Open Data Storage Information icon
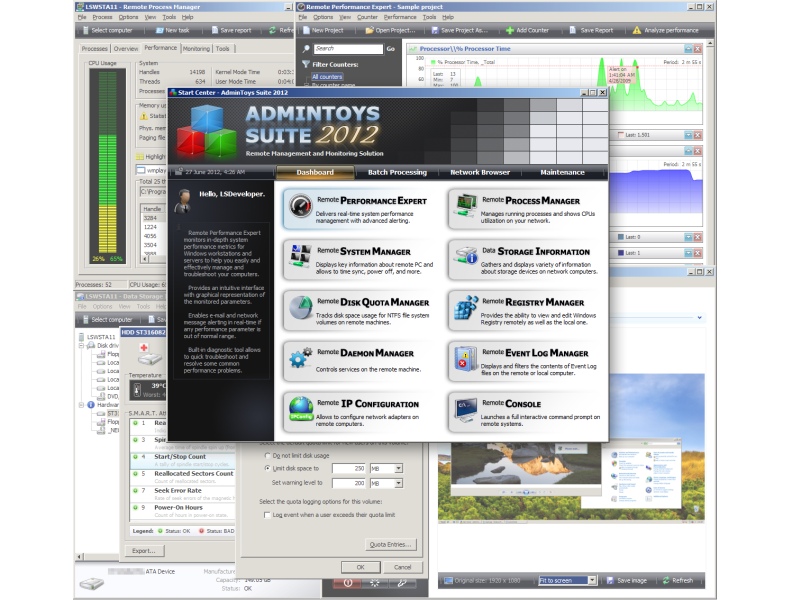 coord(466,257)
